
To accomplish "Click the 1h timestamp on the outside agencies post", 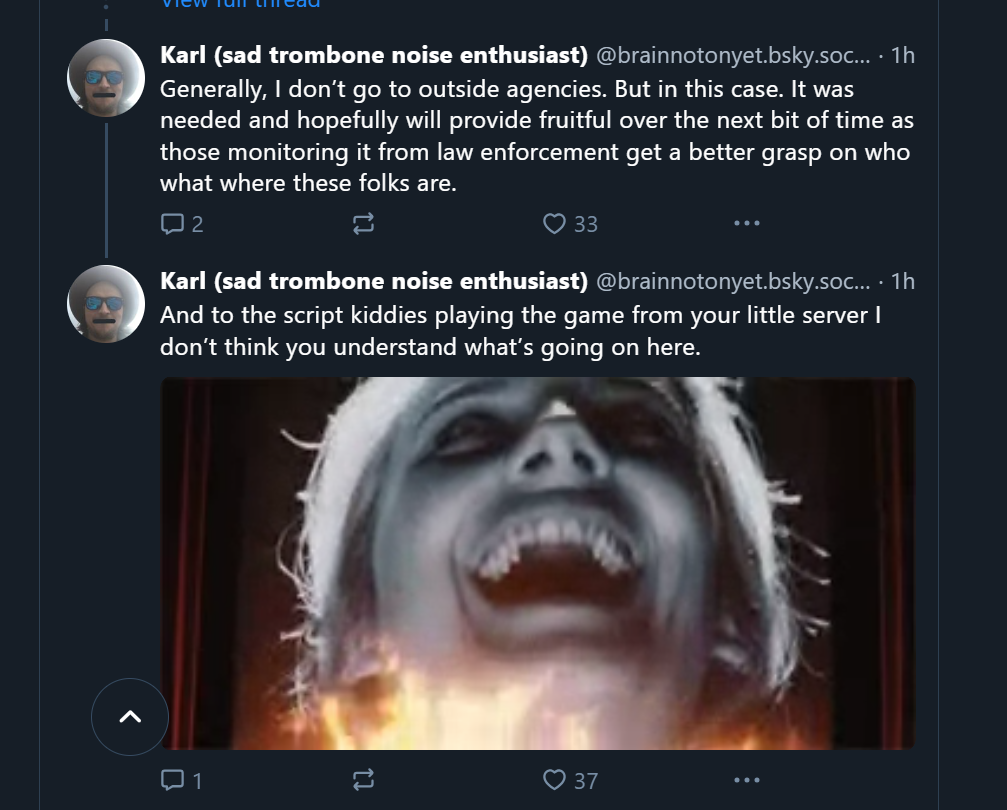I will (902, 55).
